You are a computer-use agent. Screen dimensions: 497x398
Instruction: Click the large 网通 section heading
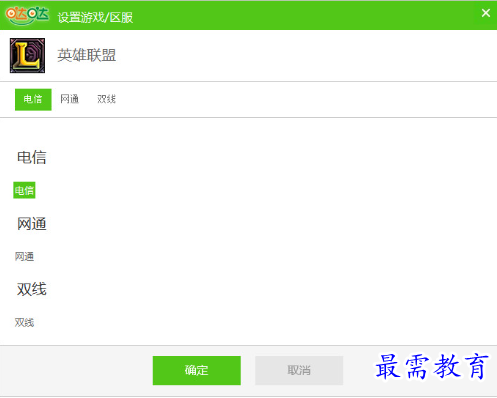(x=32, y=224)
